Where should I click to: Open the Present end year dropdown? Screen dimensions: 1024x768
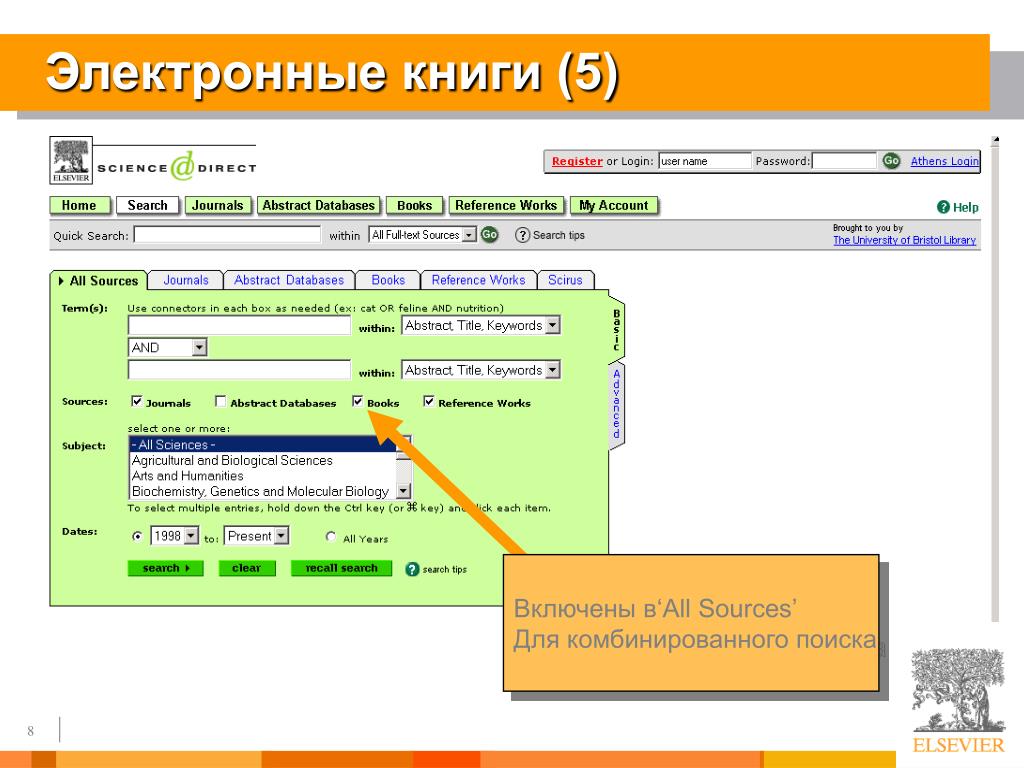[256, 536]
